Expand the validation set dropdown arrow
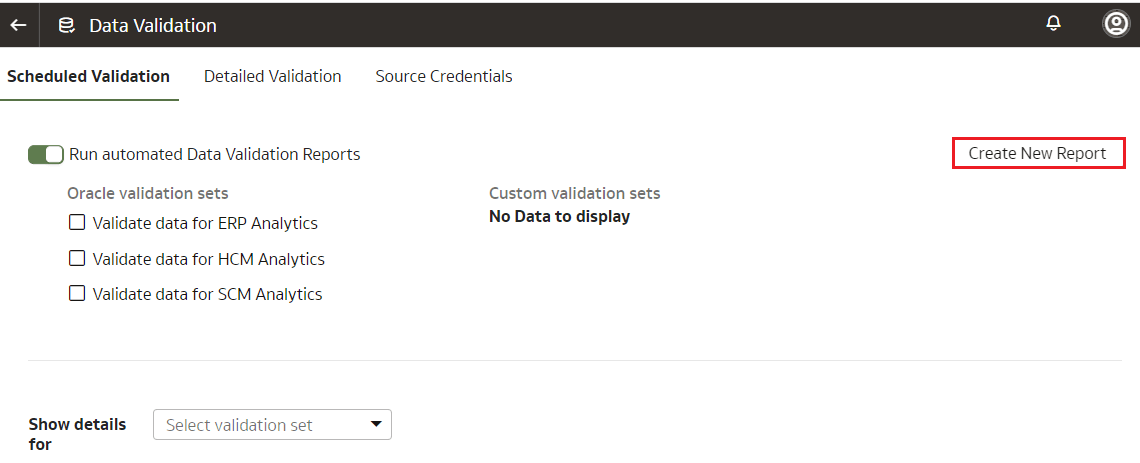 [376, 424]
